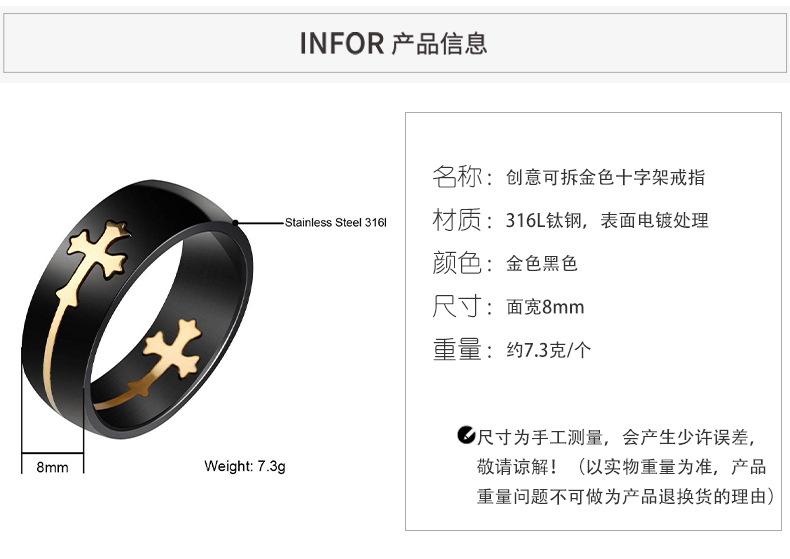Click the 8mm width measurement label

(52, 467)
